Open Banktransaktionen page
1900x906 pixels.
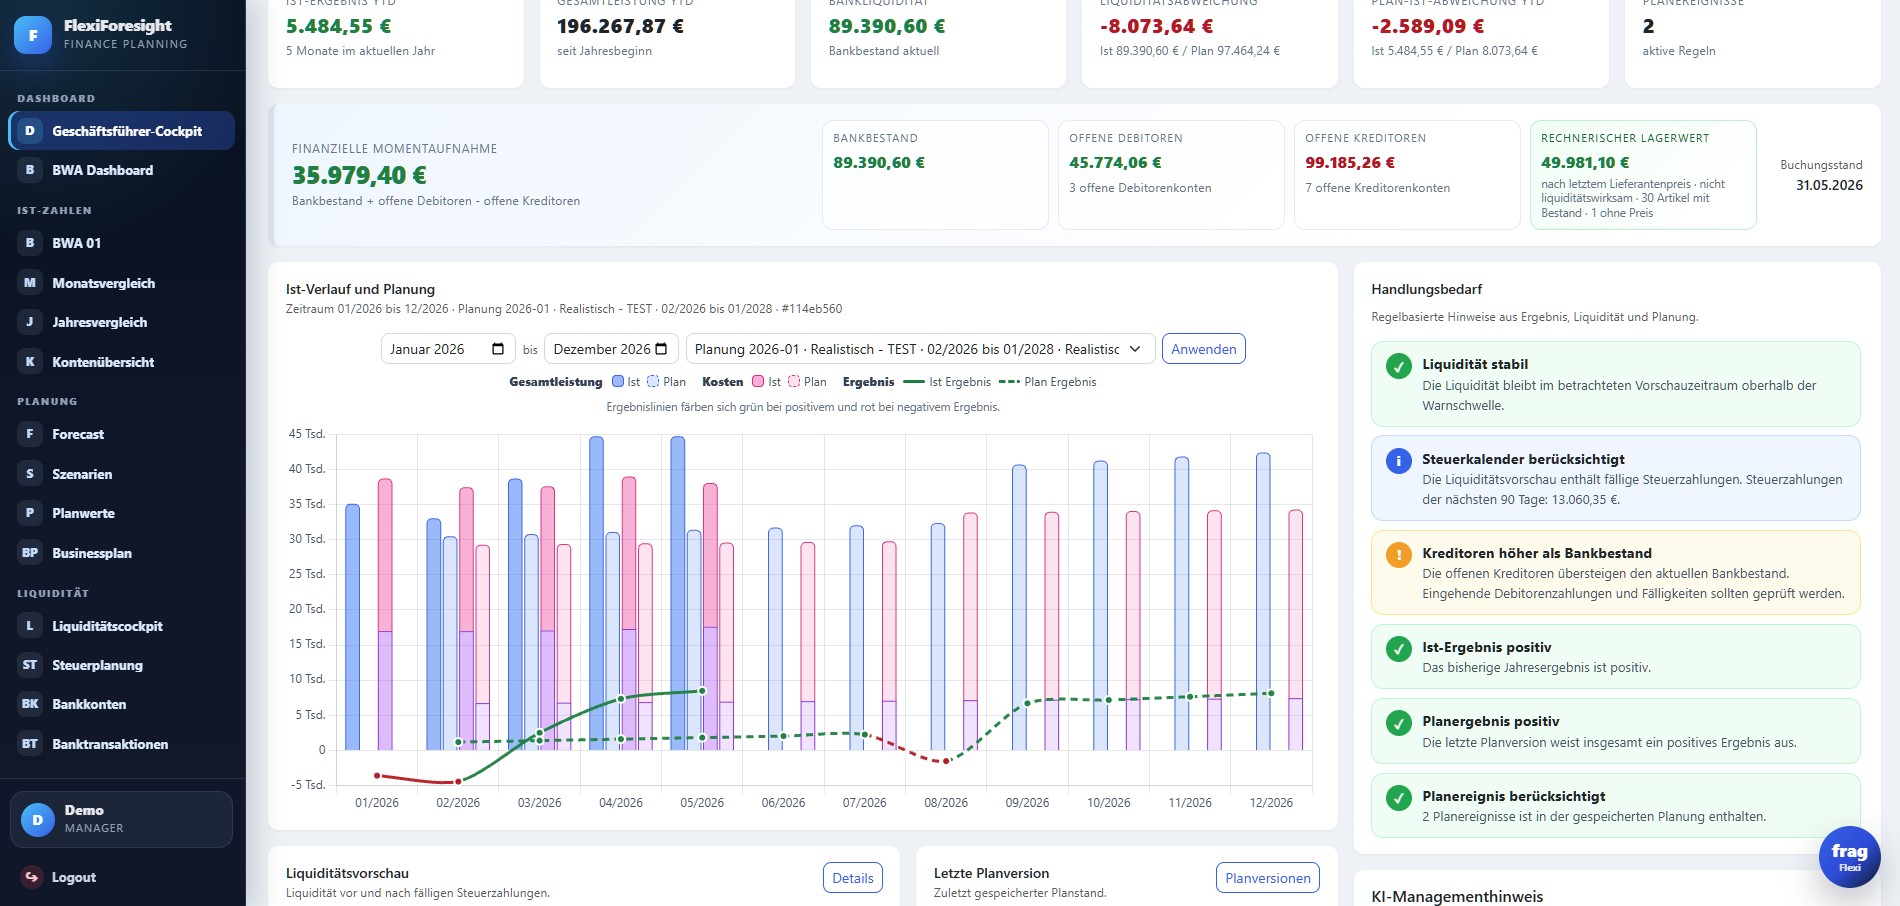[x=122, y=744]
